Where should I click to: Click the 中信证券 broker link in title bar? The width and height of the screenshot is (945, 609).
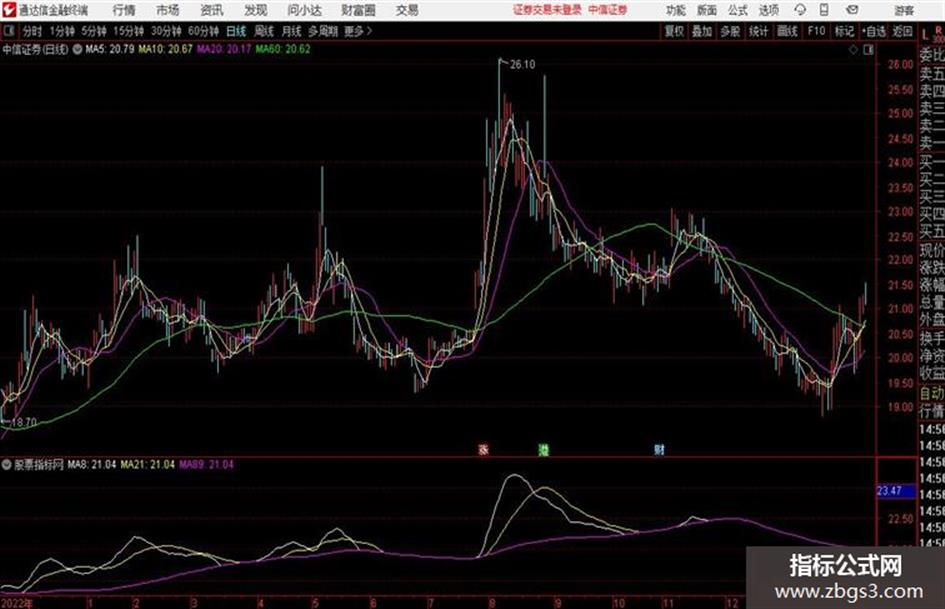point(608,10)
